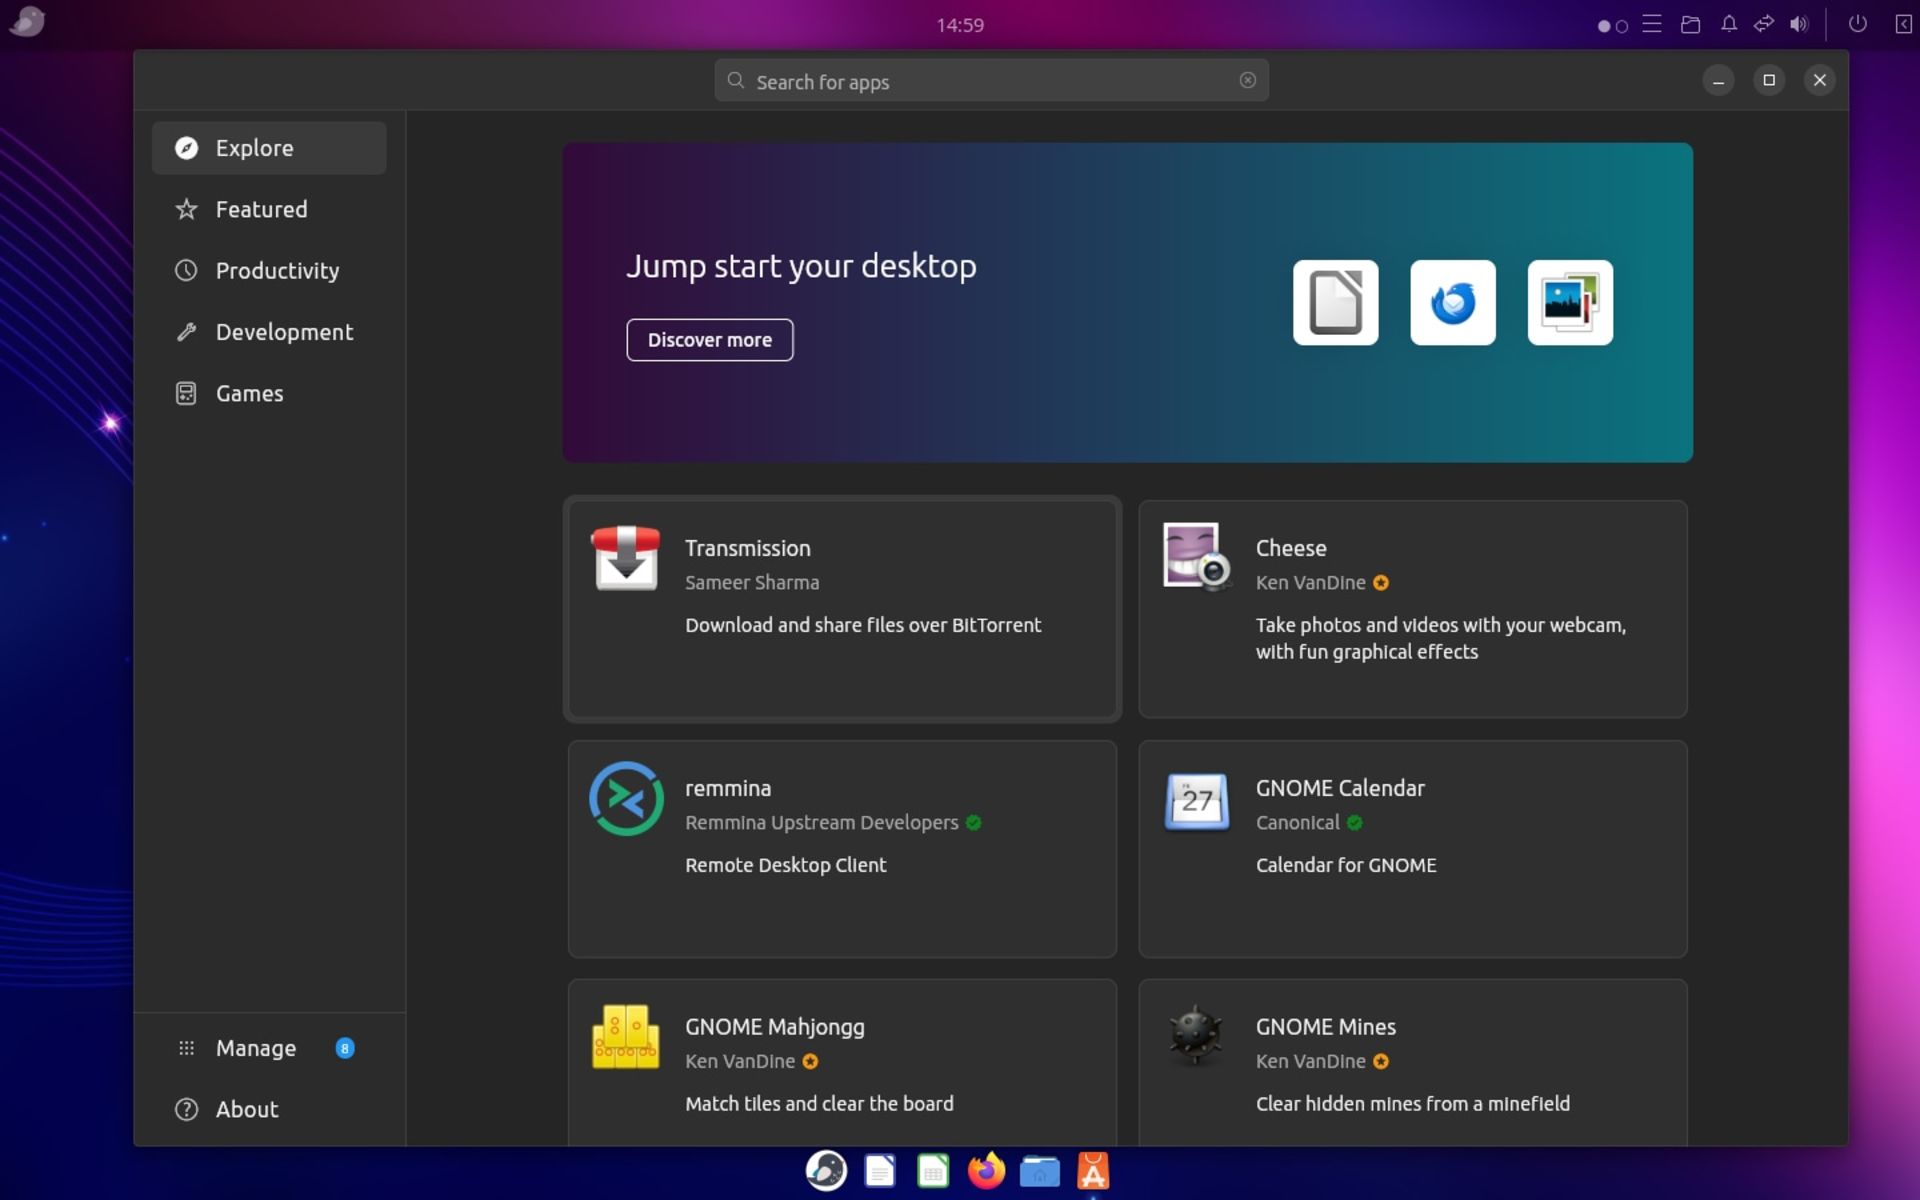Screen dimensions: 1920x1200
Task: Click the Remmina Upstream Developers publisher text
Action: 822,822
